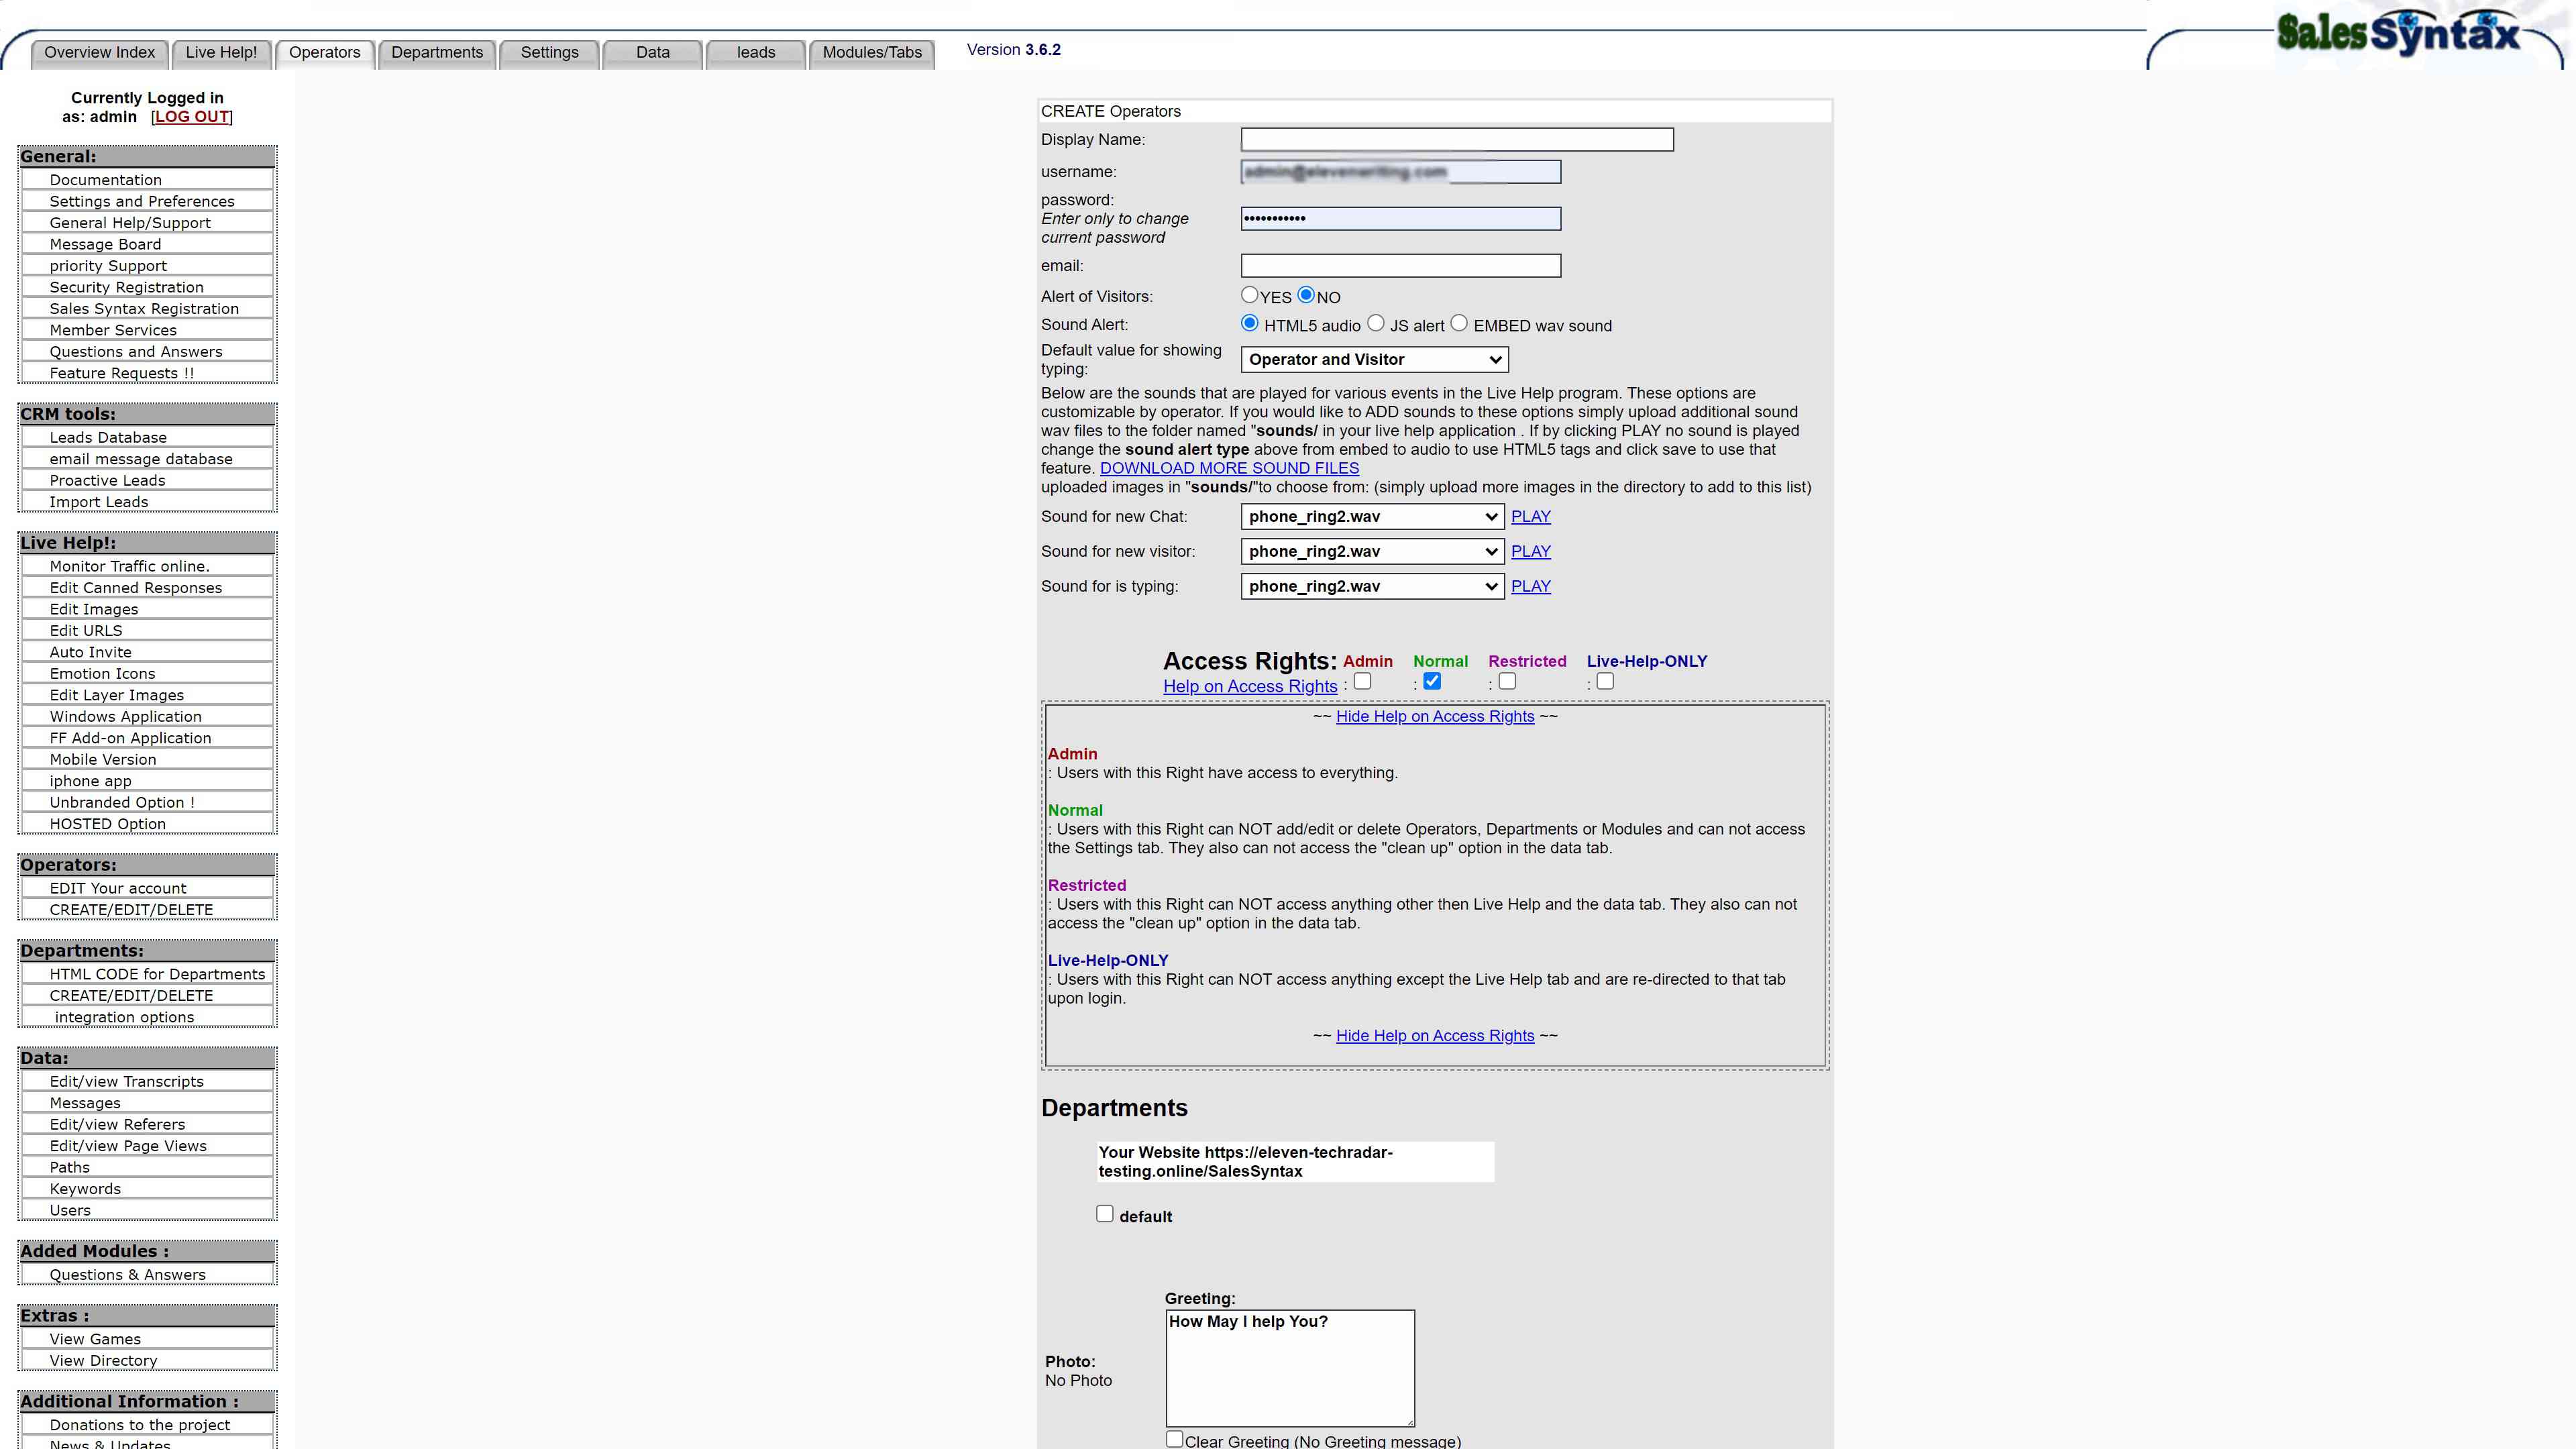2576x1449 pixels.
Task: Open Leads Database in CRM tools
Action: click(108, 437)
